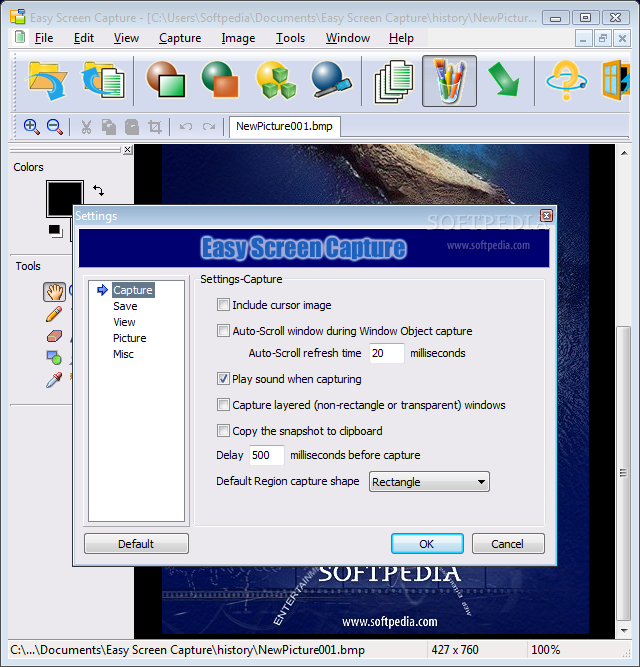The height and width of the screenshot is (667, 640).
Task: Select Save in settings list
Action: pyautogui.click(x=125, y=306)
